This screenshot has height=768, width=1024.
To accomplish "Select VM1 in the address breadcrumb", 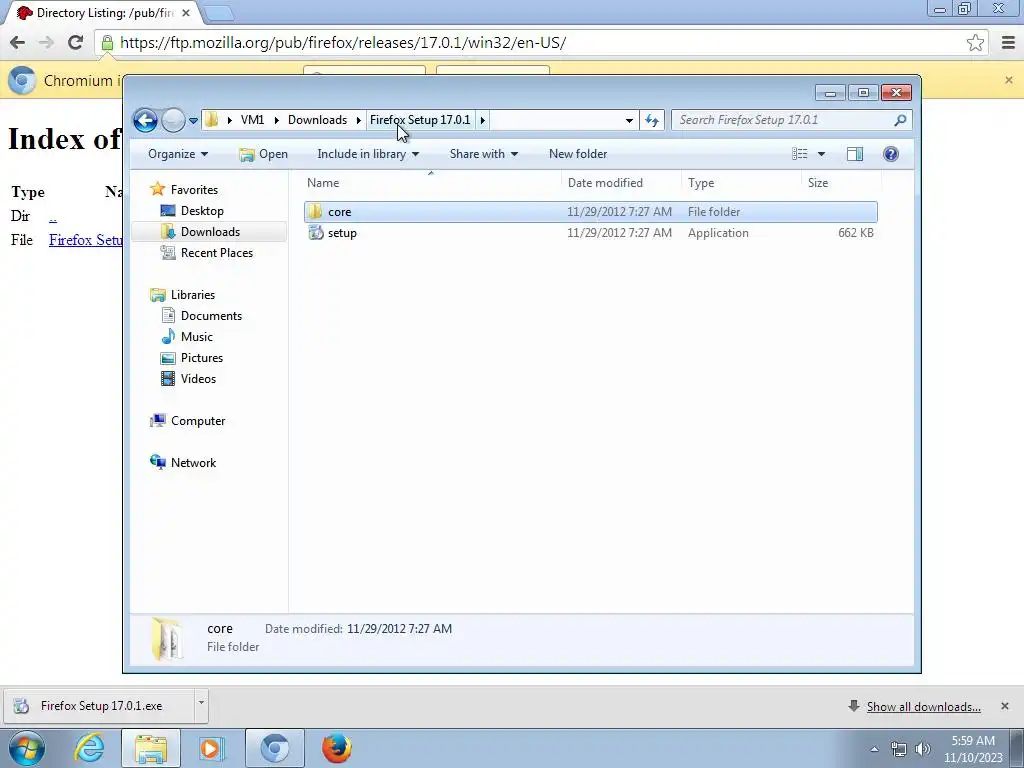I will (x=252, y=120).
